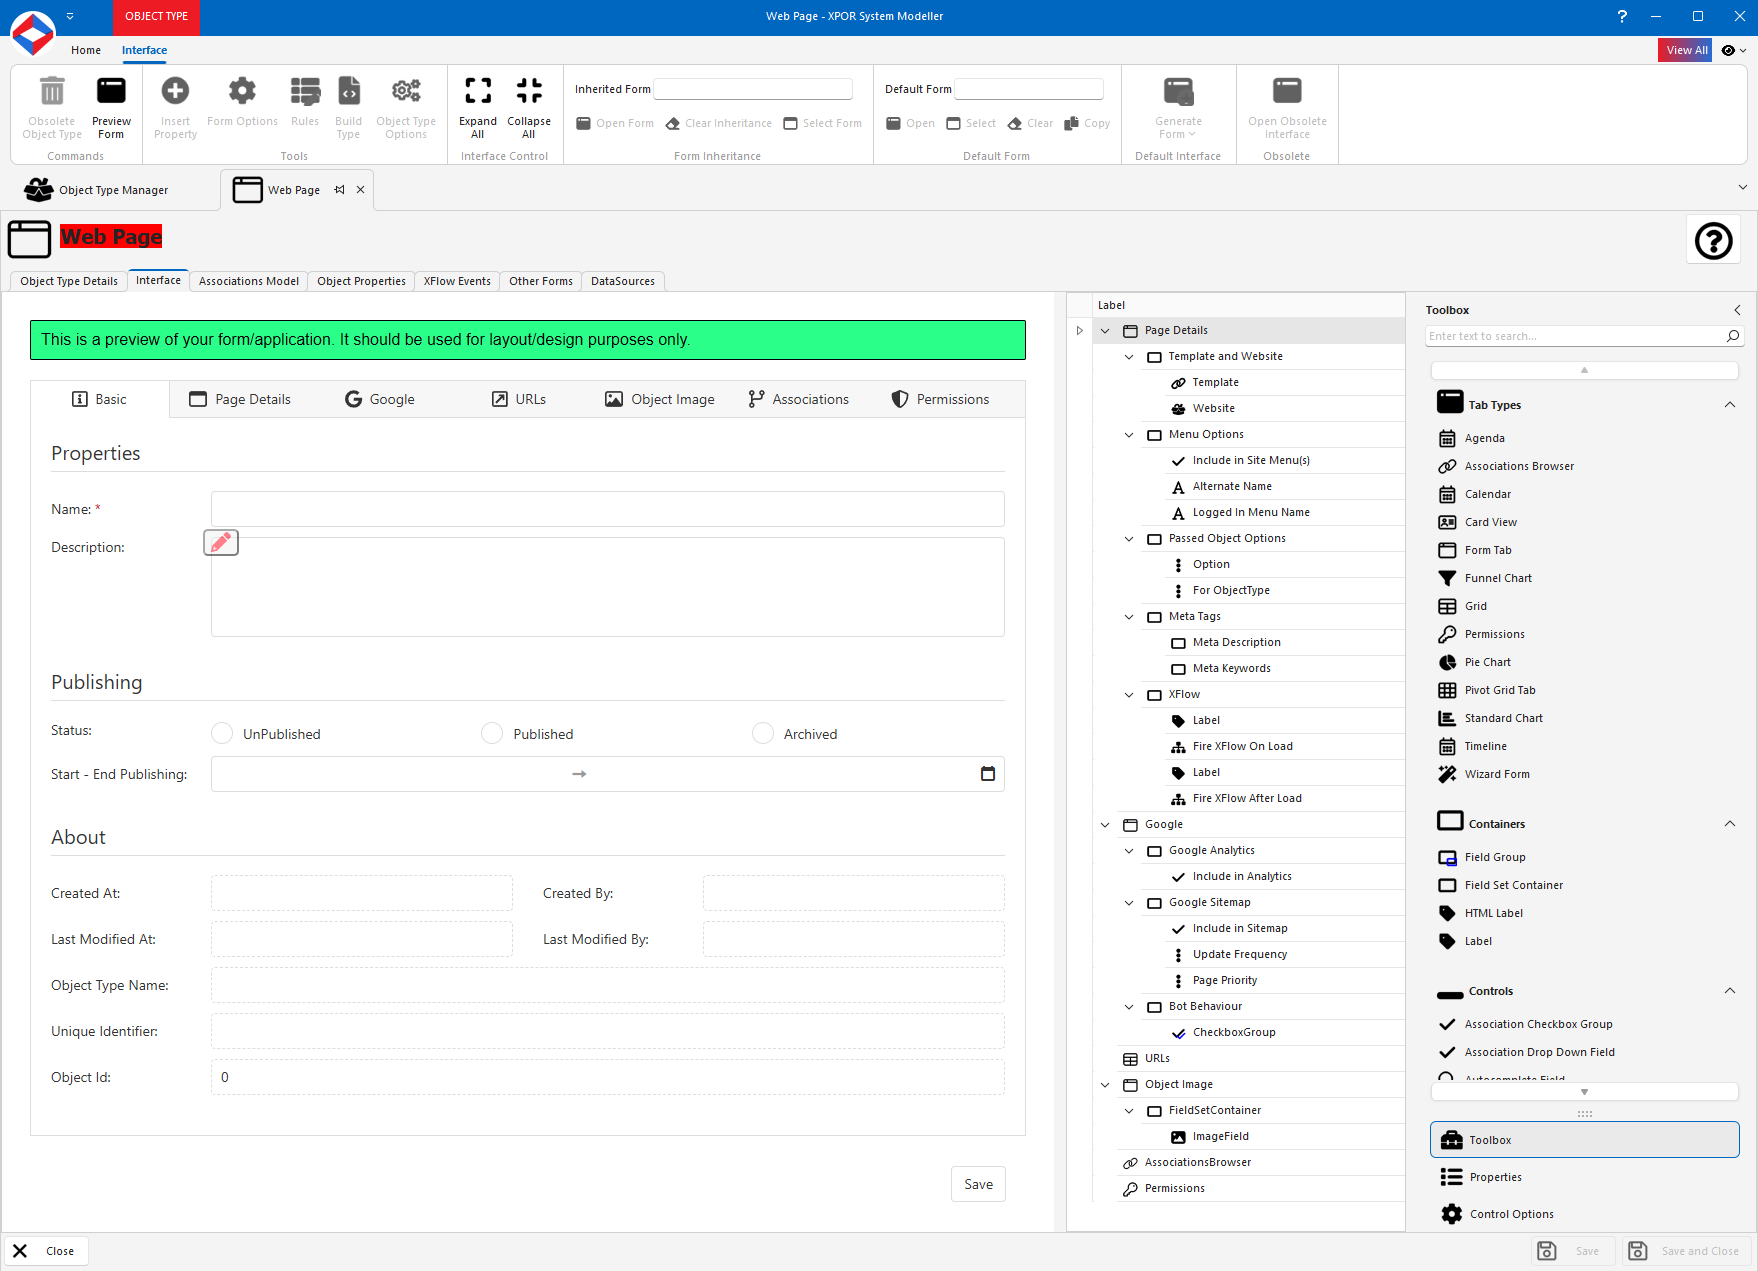This screenshot has height=1271, width=1758.
Task: Select Build Type from the Tools group
Action: coord(348,105)
